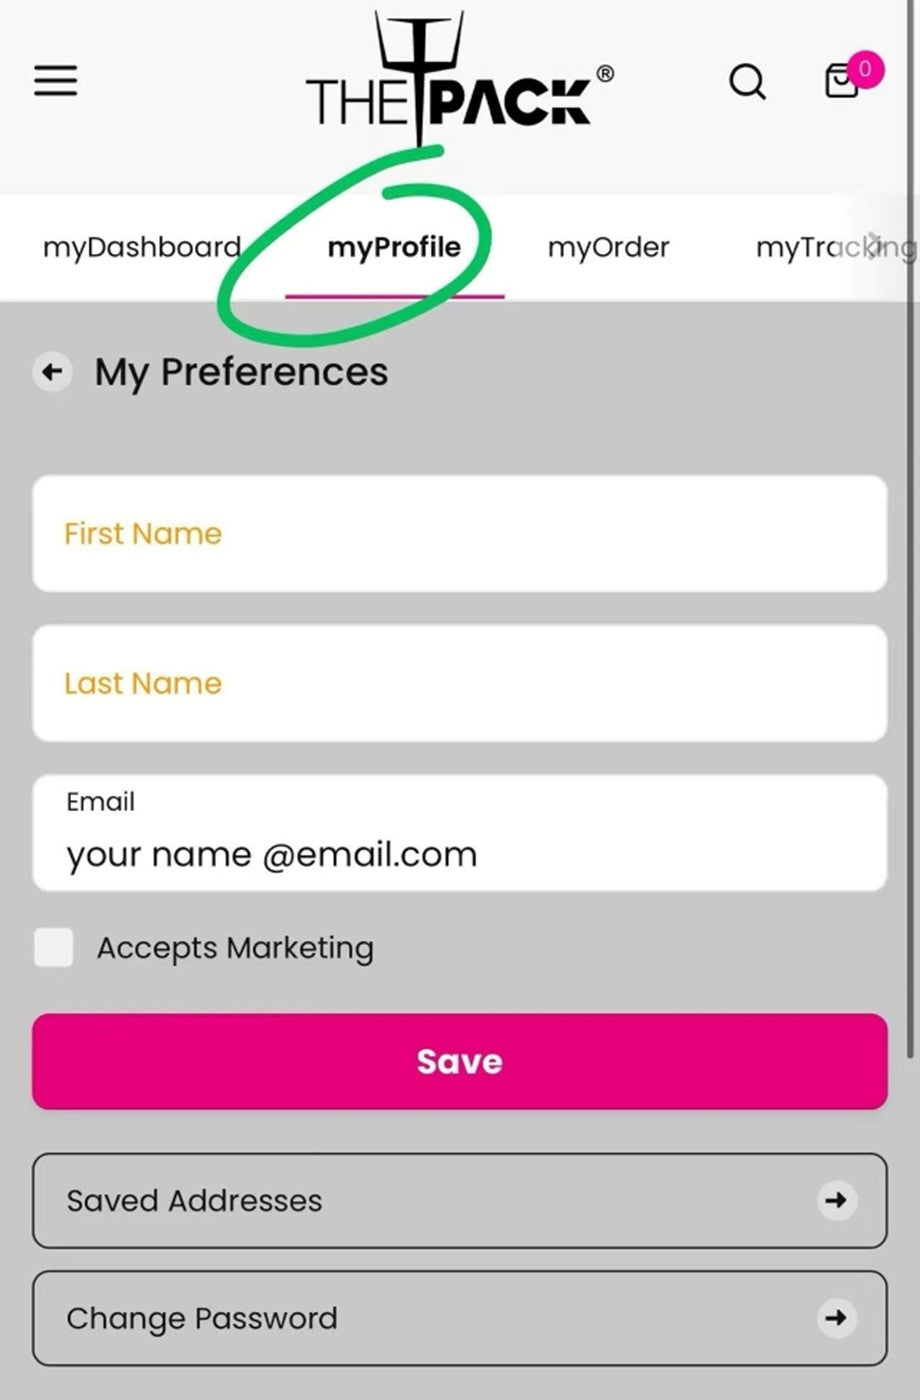920x1400 pixels.
Task: Click into the Last Name field
Action: pyautogui.click(x=459, y=684)
